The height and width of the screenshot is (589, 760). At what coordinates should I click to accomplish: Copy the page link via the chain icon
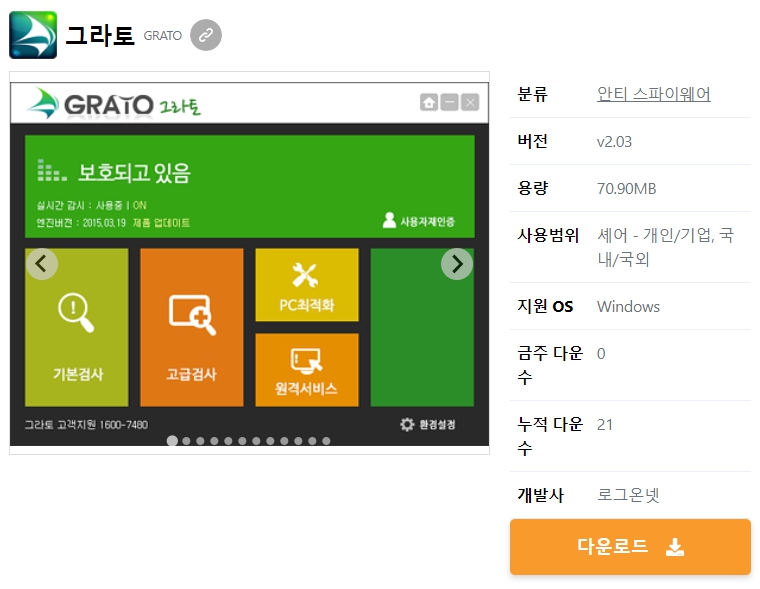point(206,35)
